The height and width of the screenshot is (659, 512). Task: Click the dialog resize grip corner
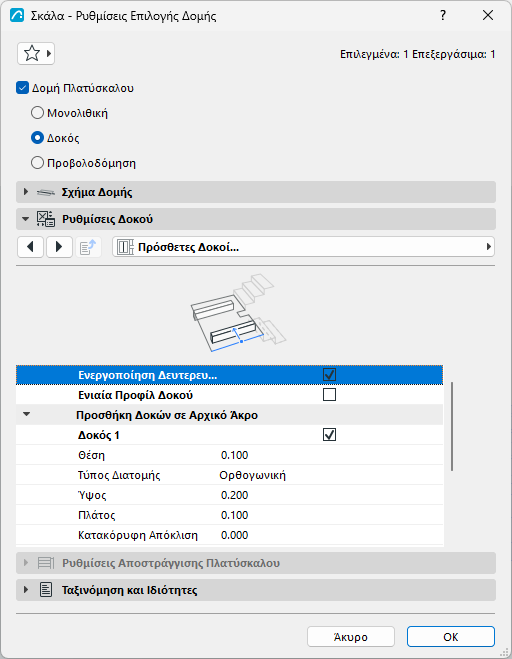(x=504, y=653)
